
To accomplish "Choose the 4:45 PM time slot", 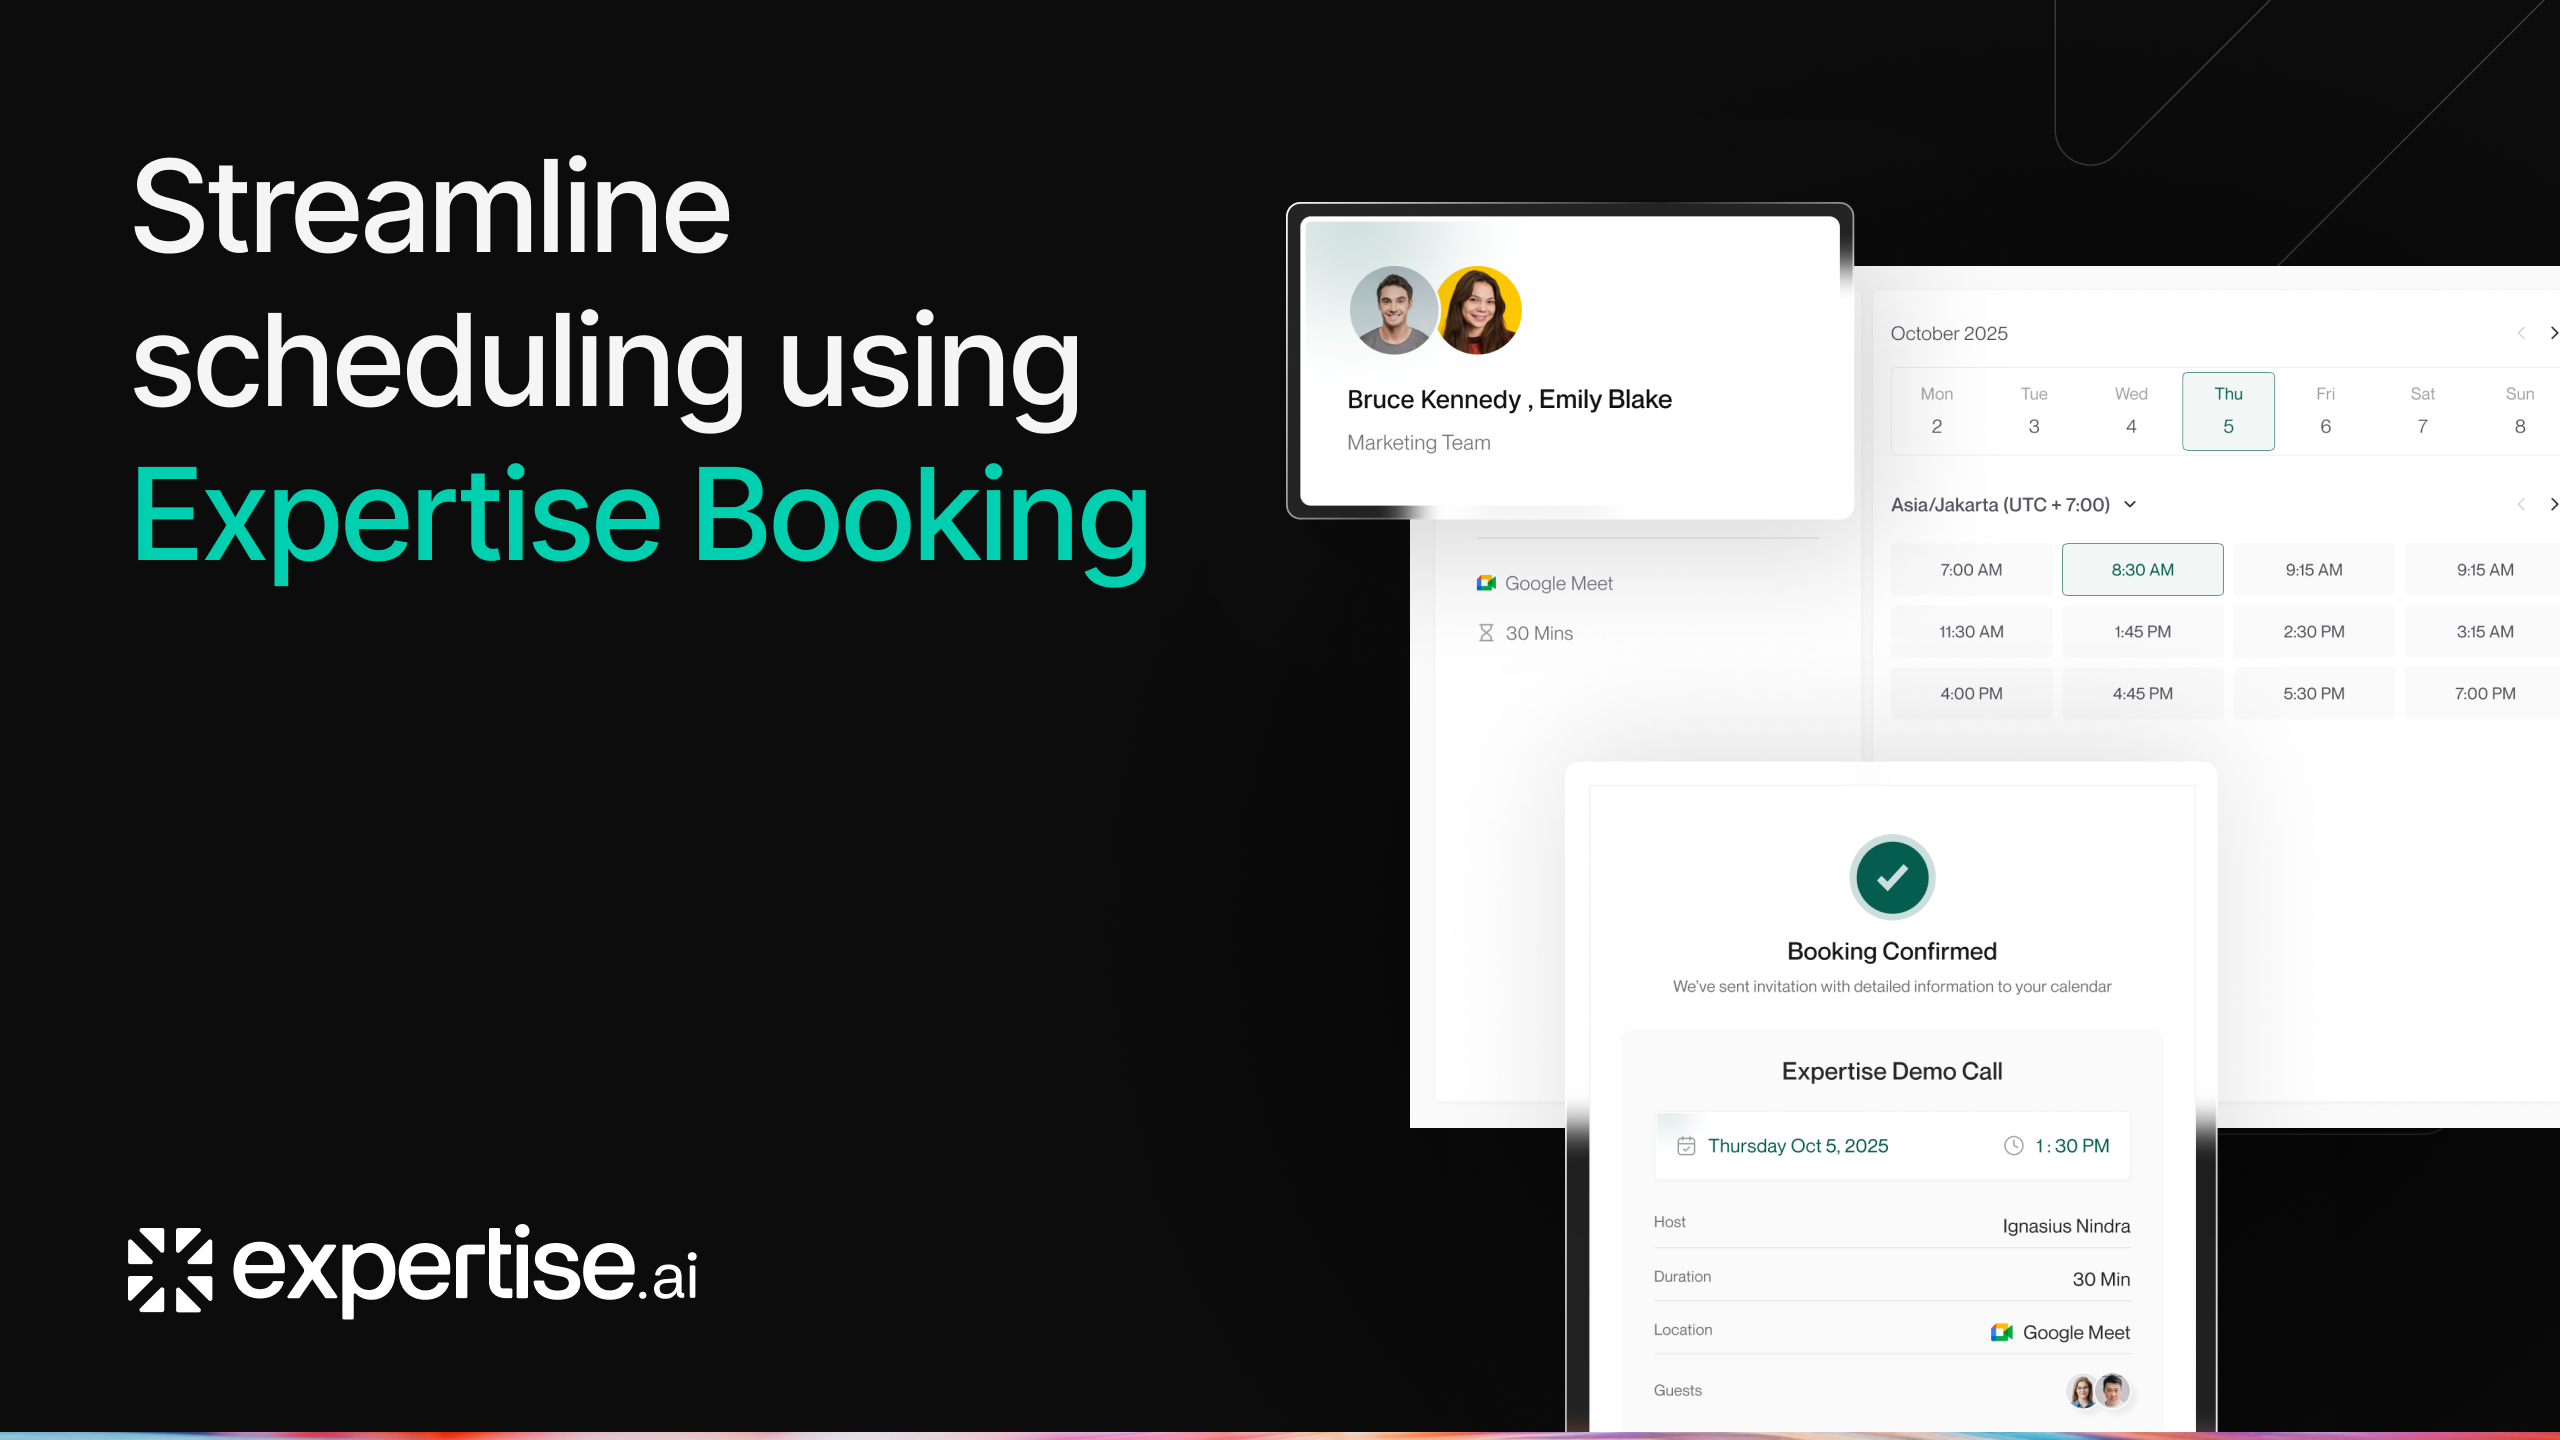I will click(x=2142, y=694).
